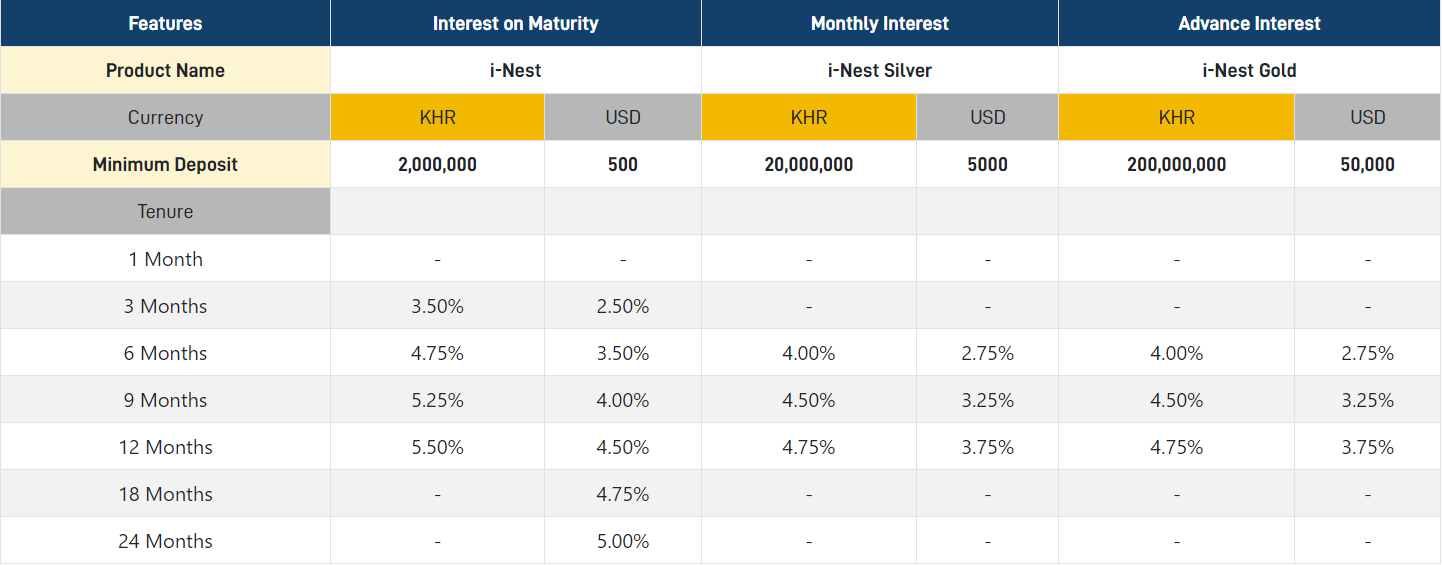Select i-Nest Silver KHR 4.00% for 6 Months
This screenshot has width=1442, height=565.
coord(809,353)
